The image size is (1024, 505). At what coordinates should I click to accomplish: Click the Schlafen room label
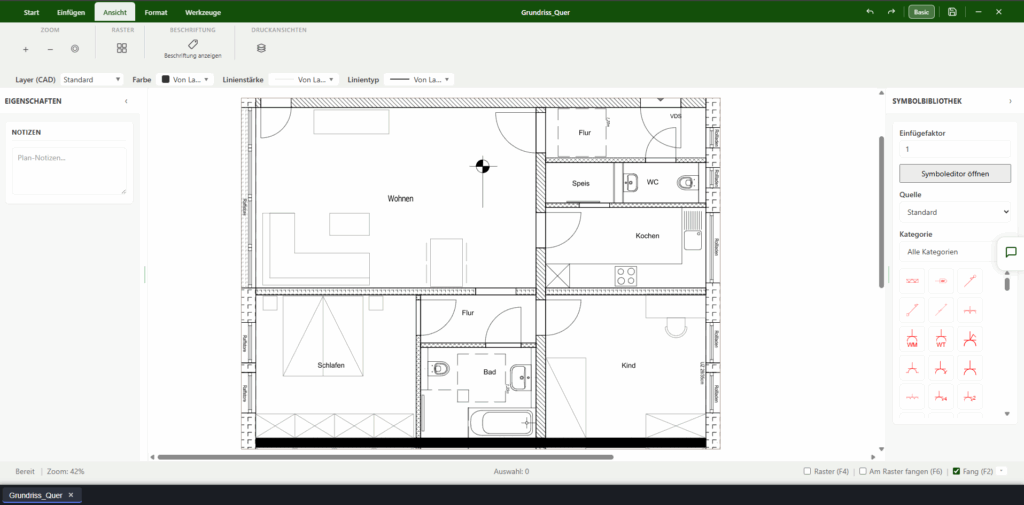(331, 366)
